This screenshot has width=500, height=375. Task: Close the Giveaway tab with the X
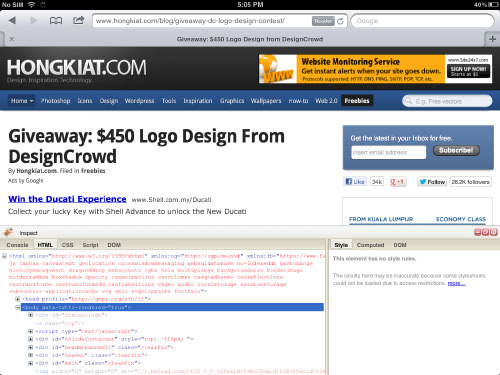pyautogui.click(x=12, y=39)
